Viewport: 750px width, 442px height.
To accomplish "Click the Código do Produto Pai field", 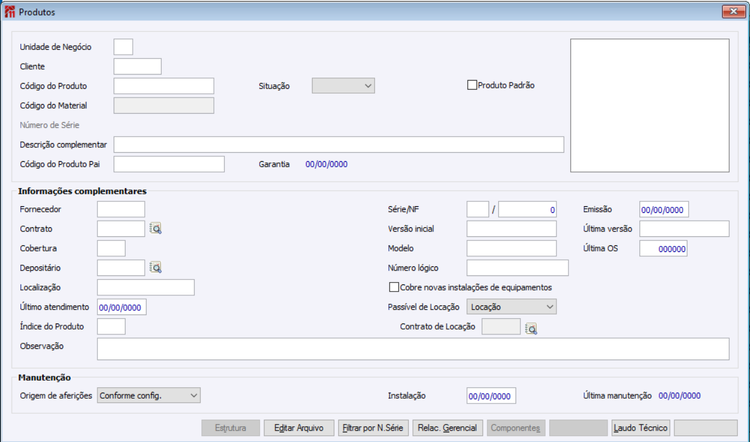I will [169, 164].
